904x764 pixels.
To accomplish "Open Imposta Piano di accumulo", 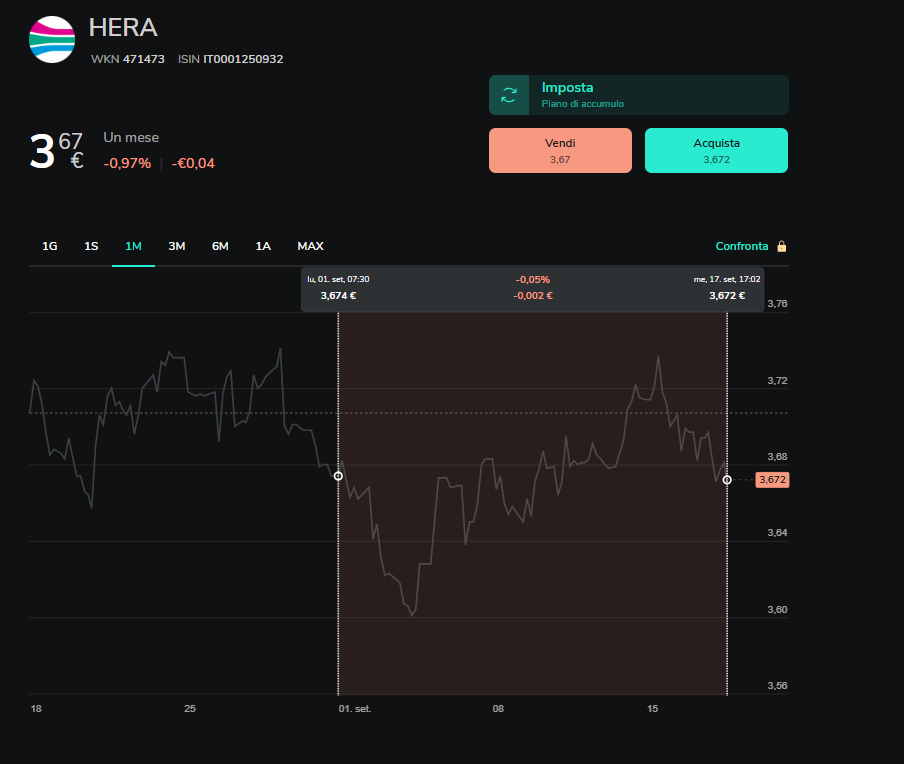I will [x=639, y=95].
